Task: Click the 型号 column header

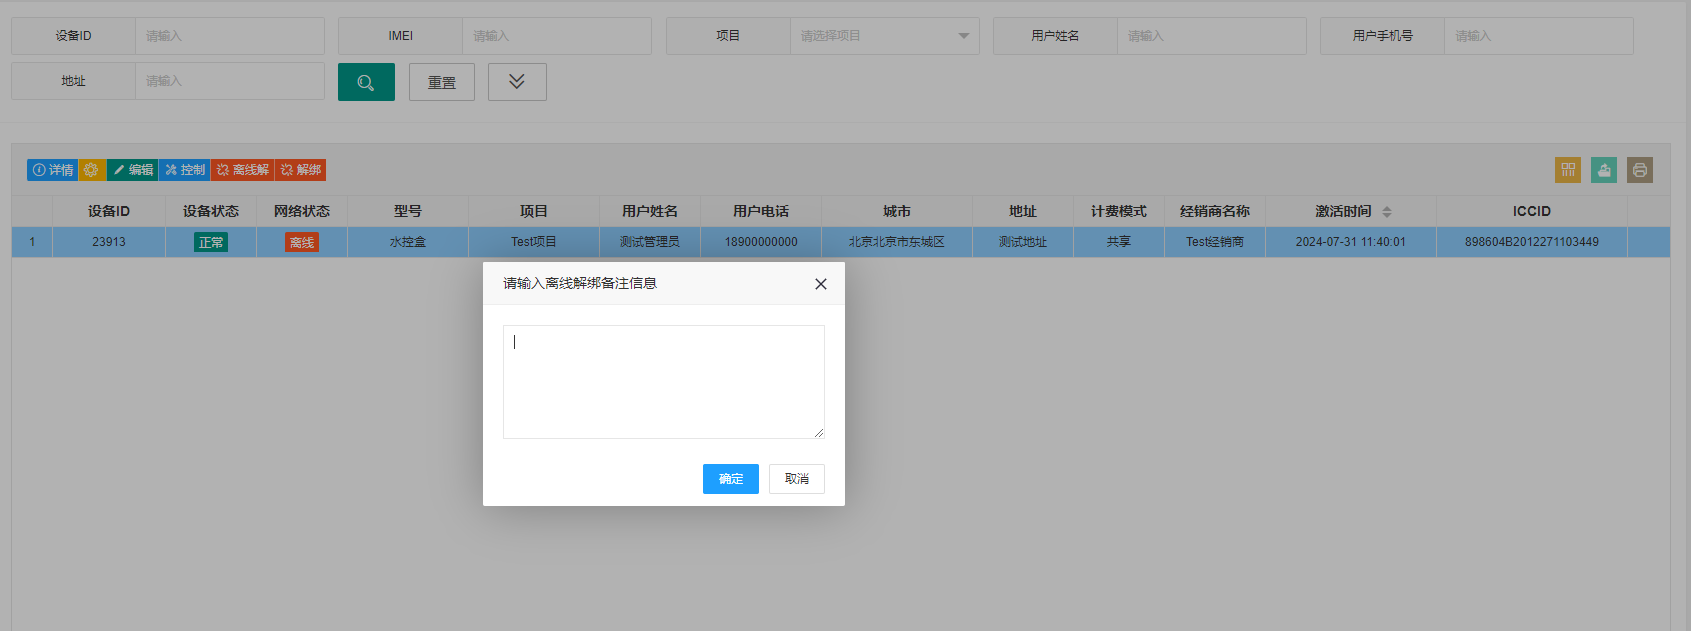Action: click(x=408, y=211)
